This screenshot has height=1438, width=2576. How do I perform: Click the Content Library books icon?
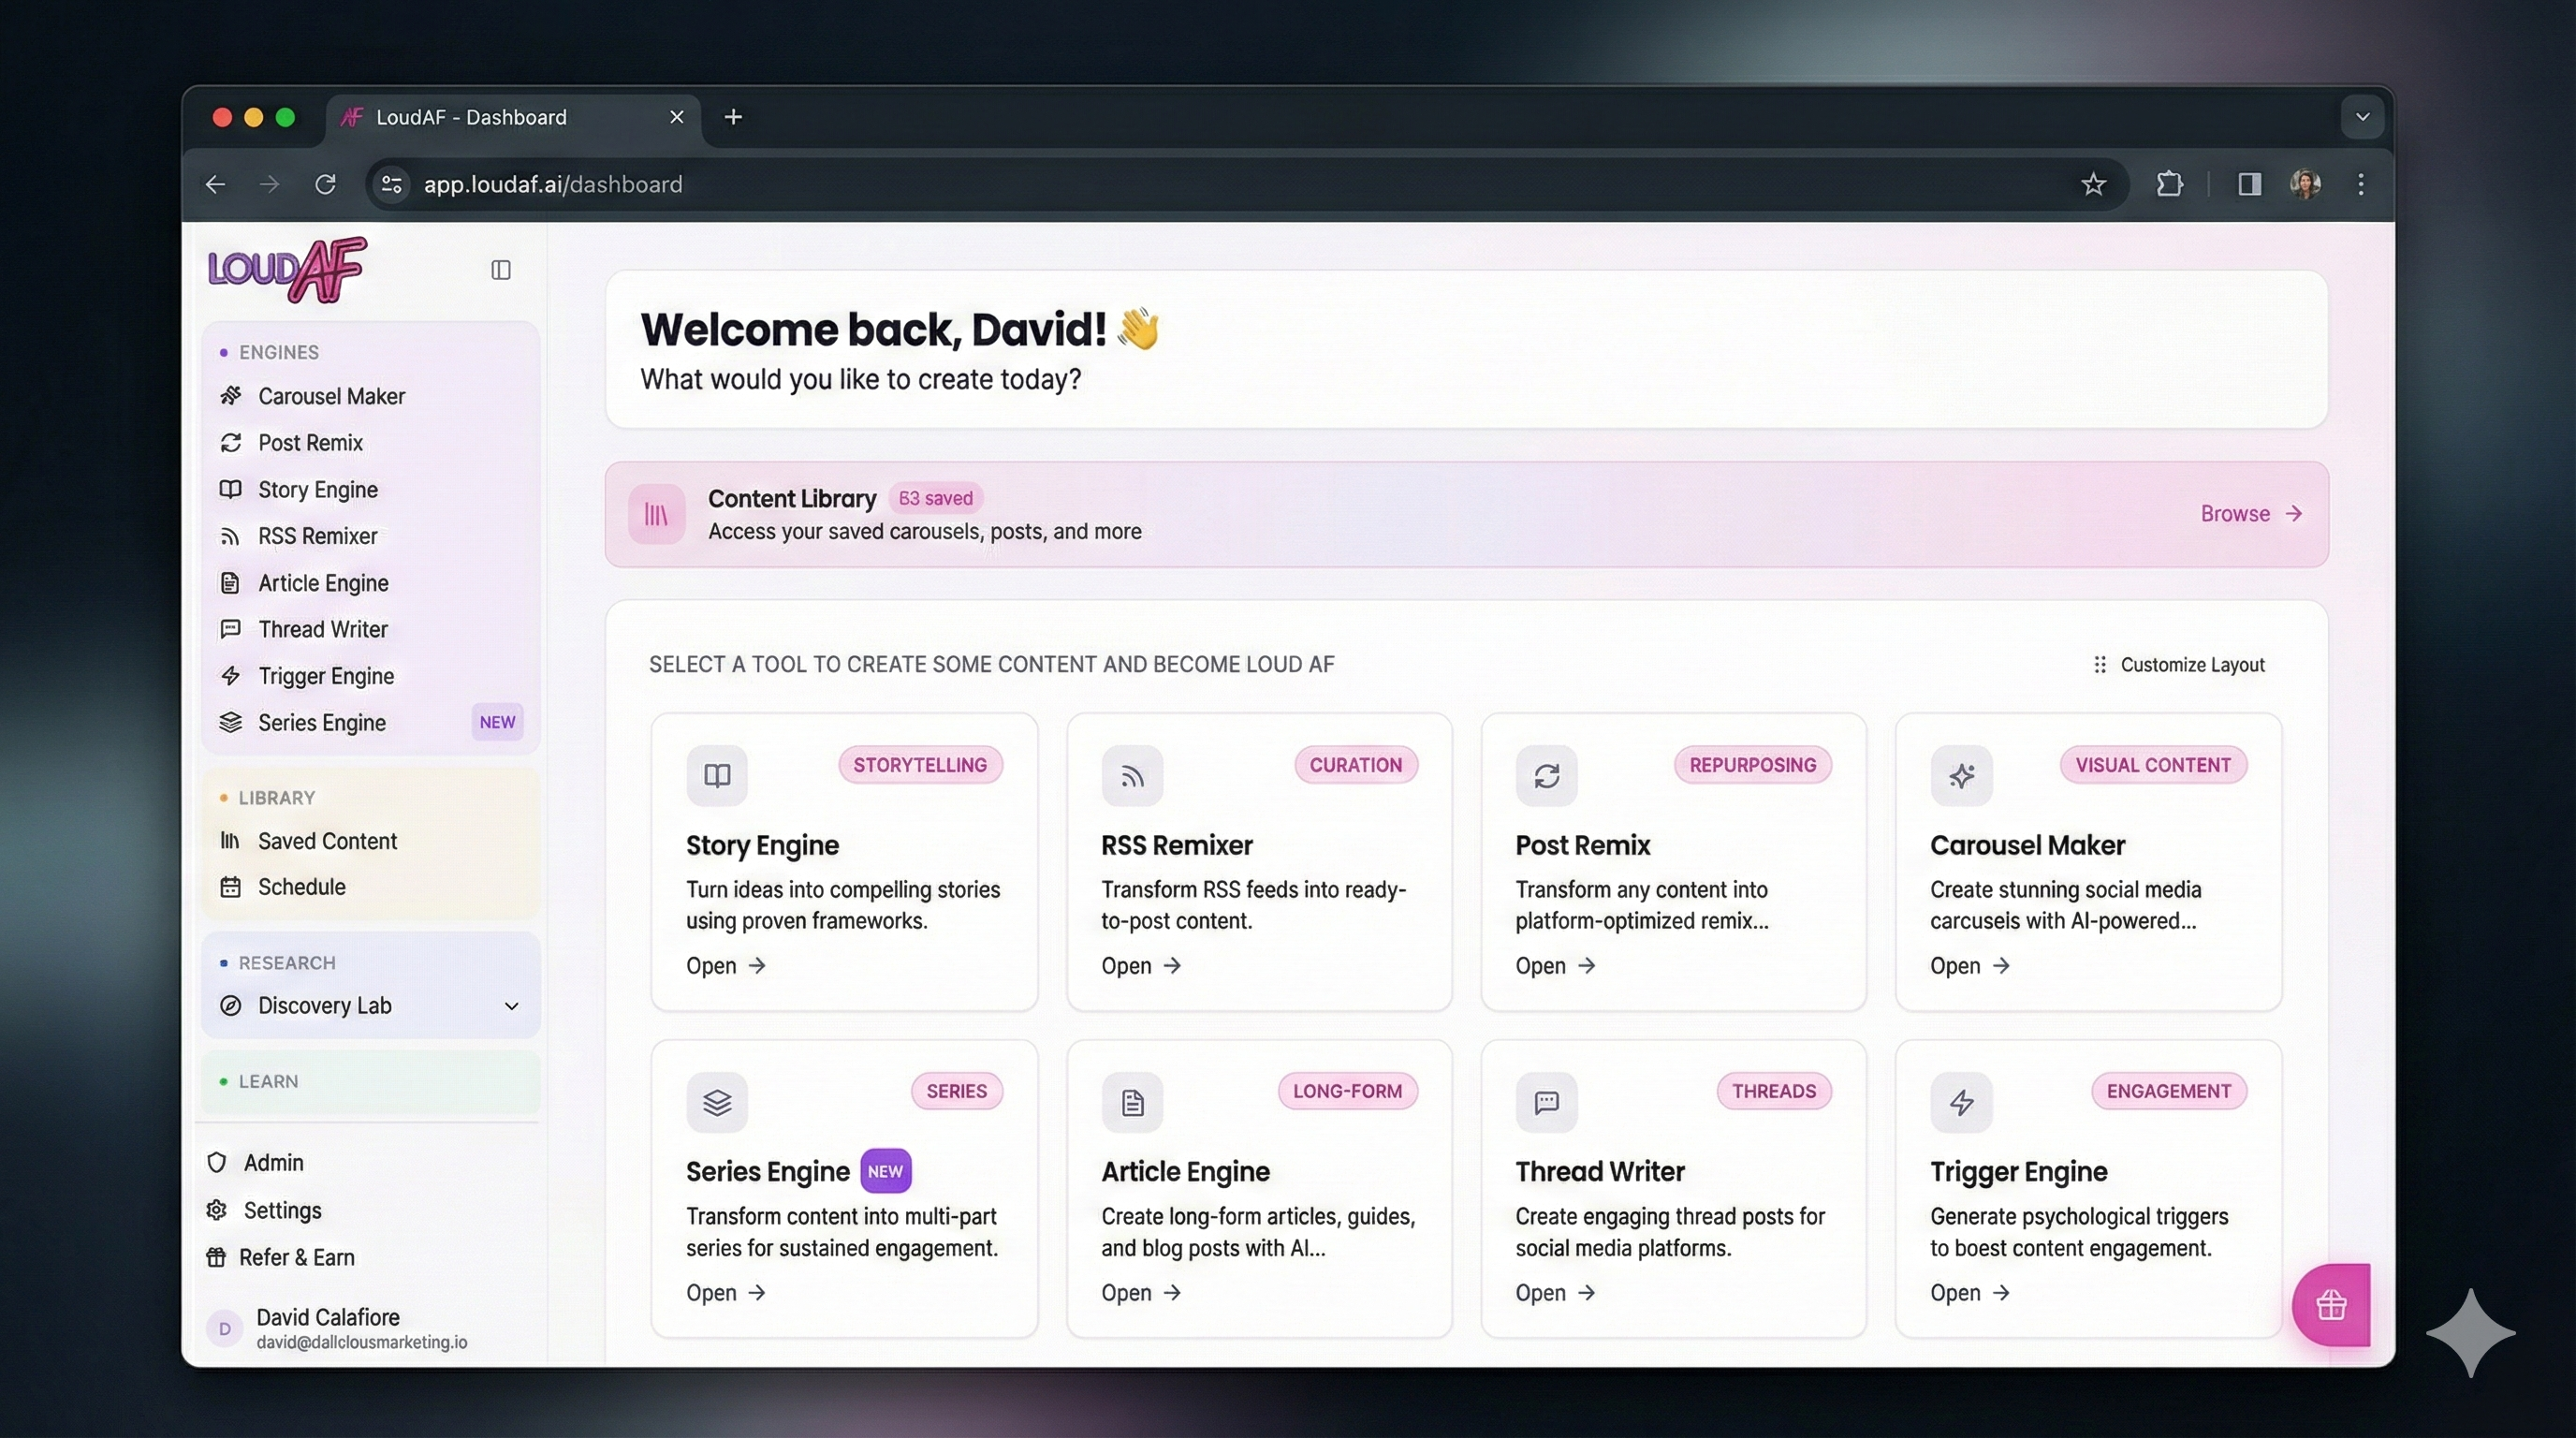(656, 514)
